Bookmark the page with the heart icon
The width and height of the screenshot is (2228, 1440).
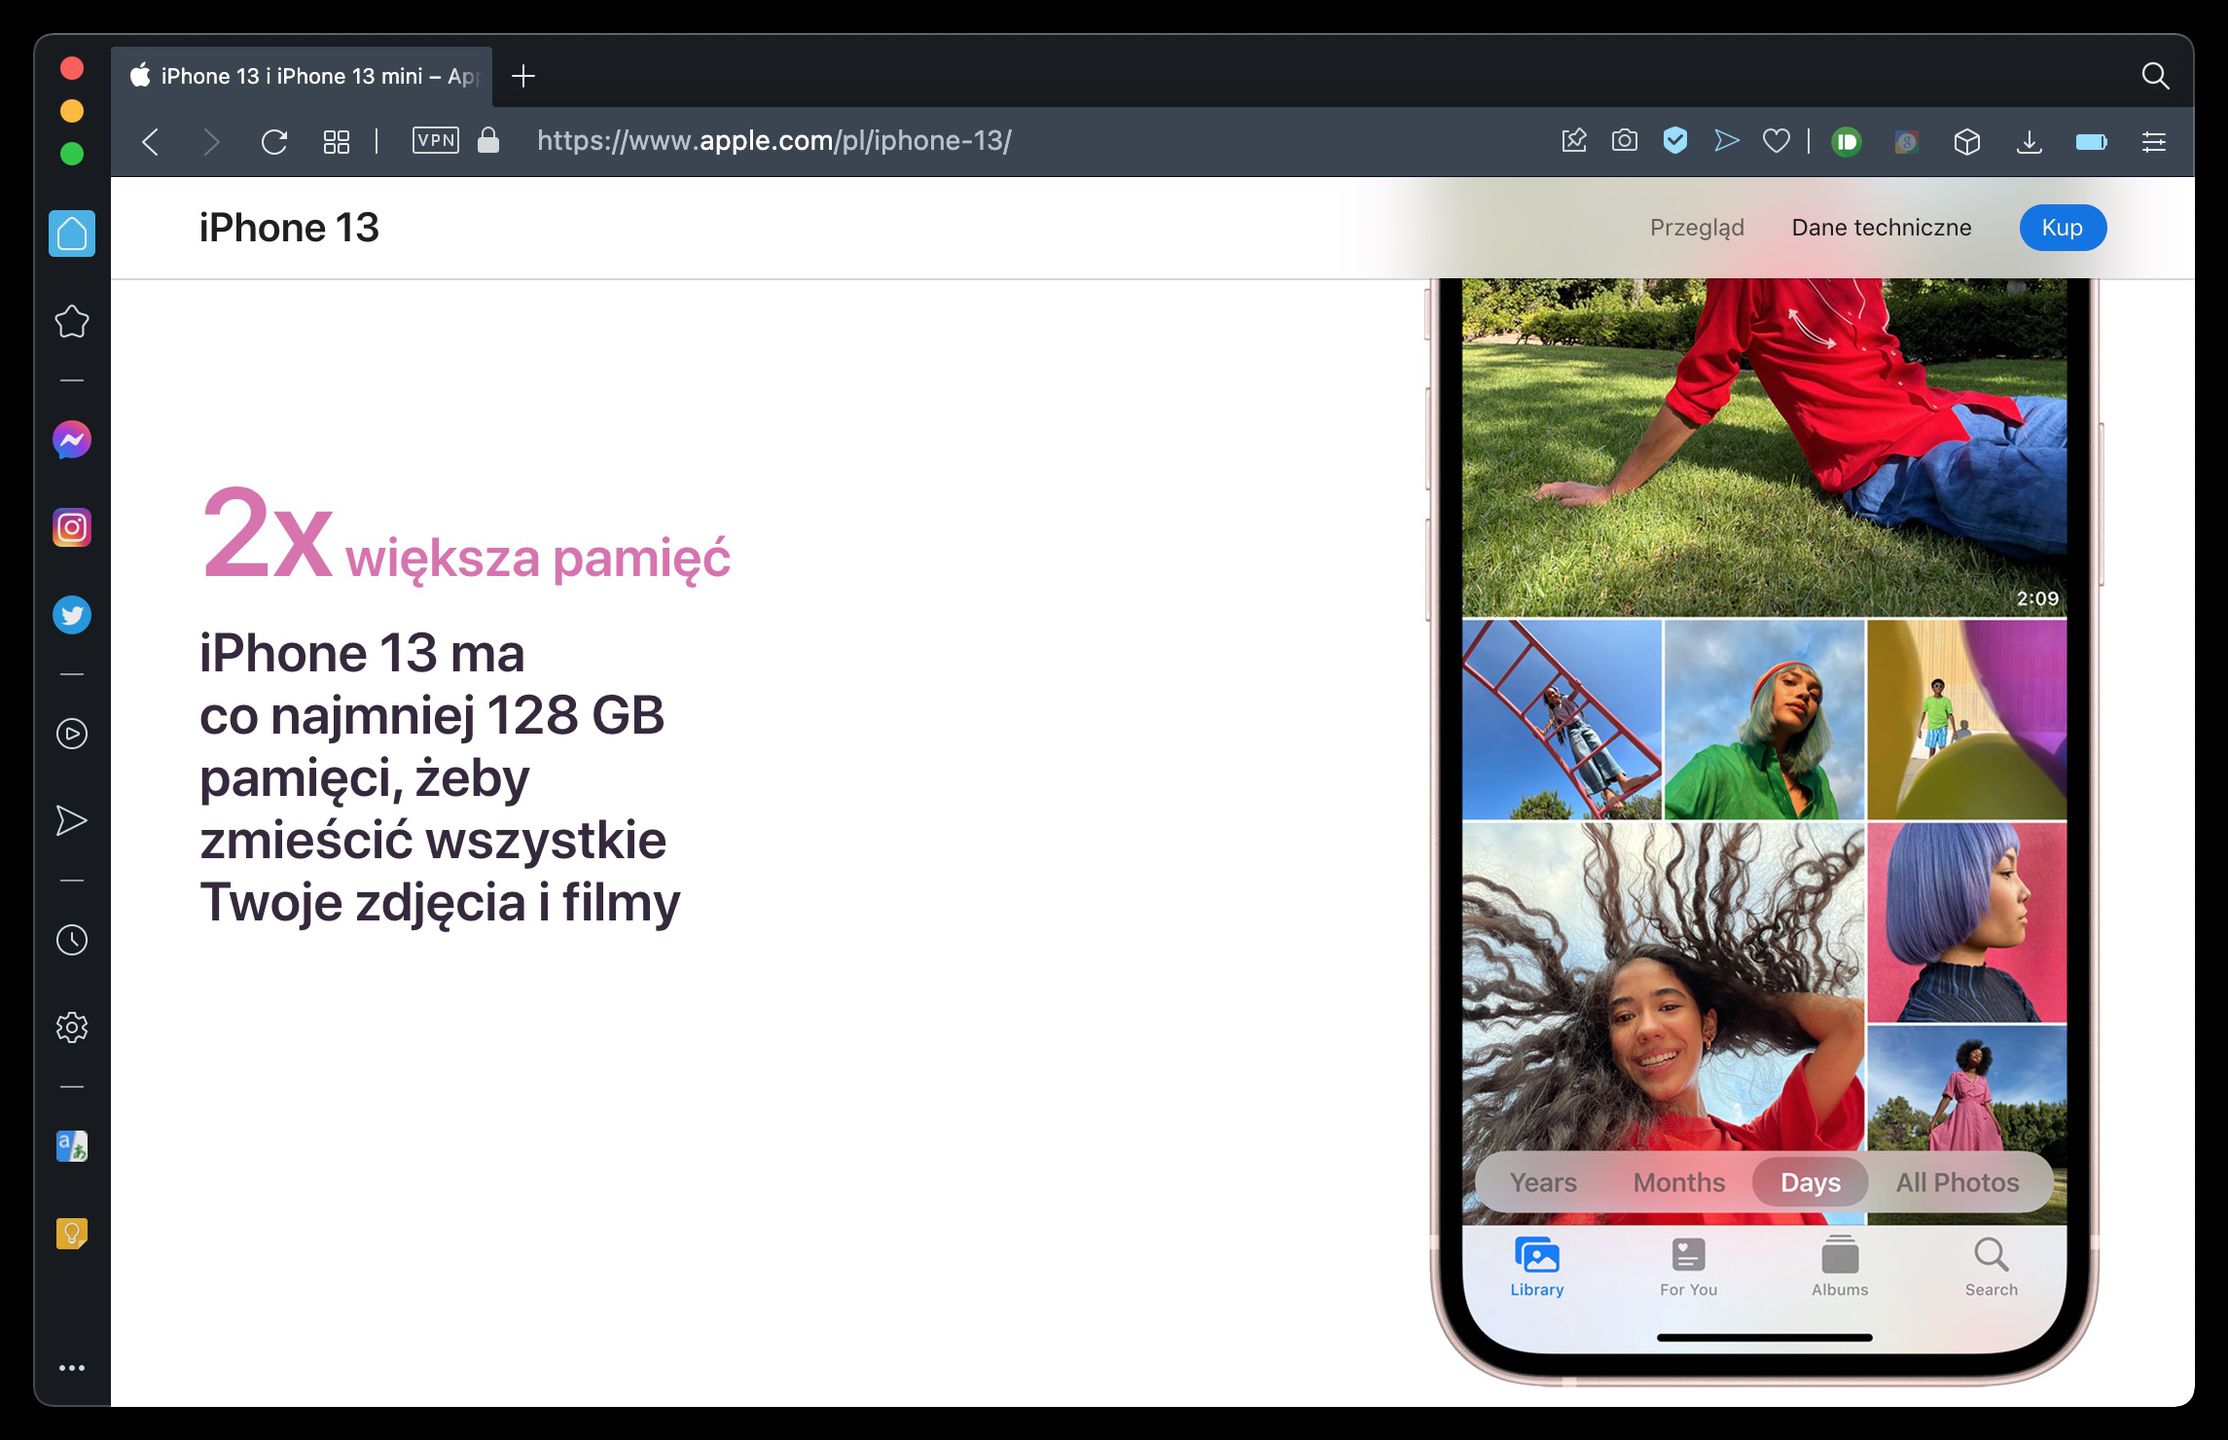pyautogui.click(x=1776, y=141)
